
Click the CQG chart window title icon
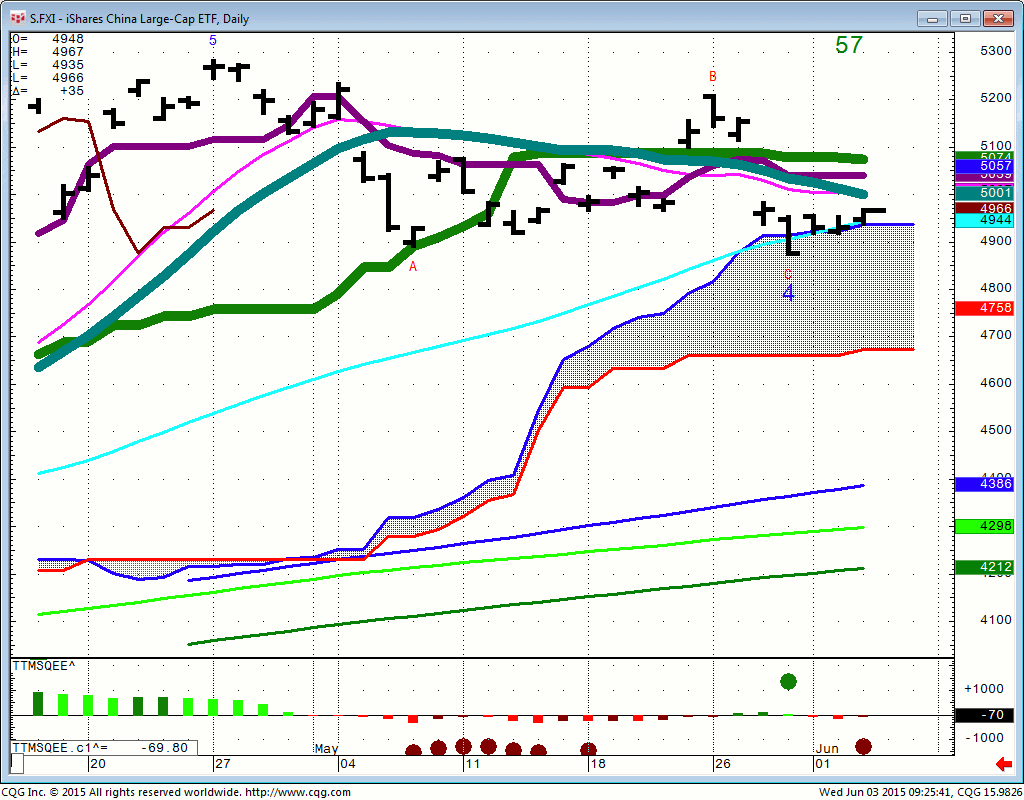18,18
